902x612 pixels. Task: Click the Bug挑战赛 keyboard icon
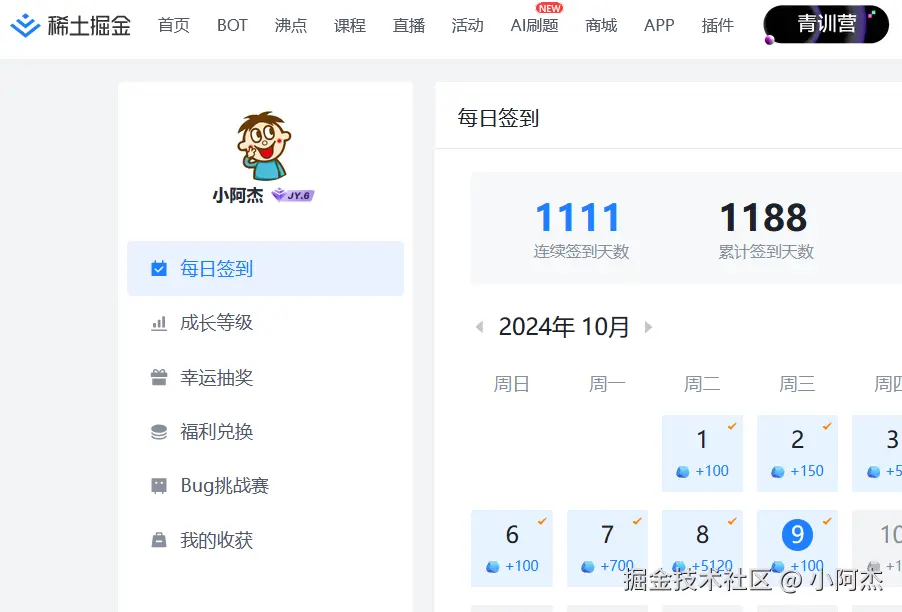(157, 485)
